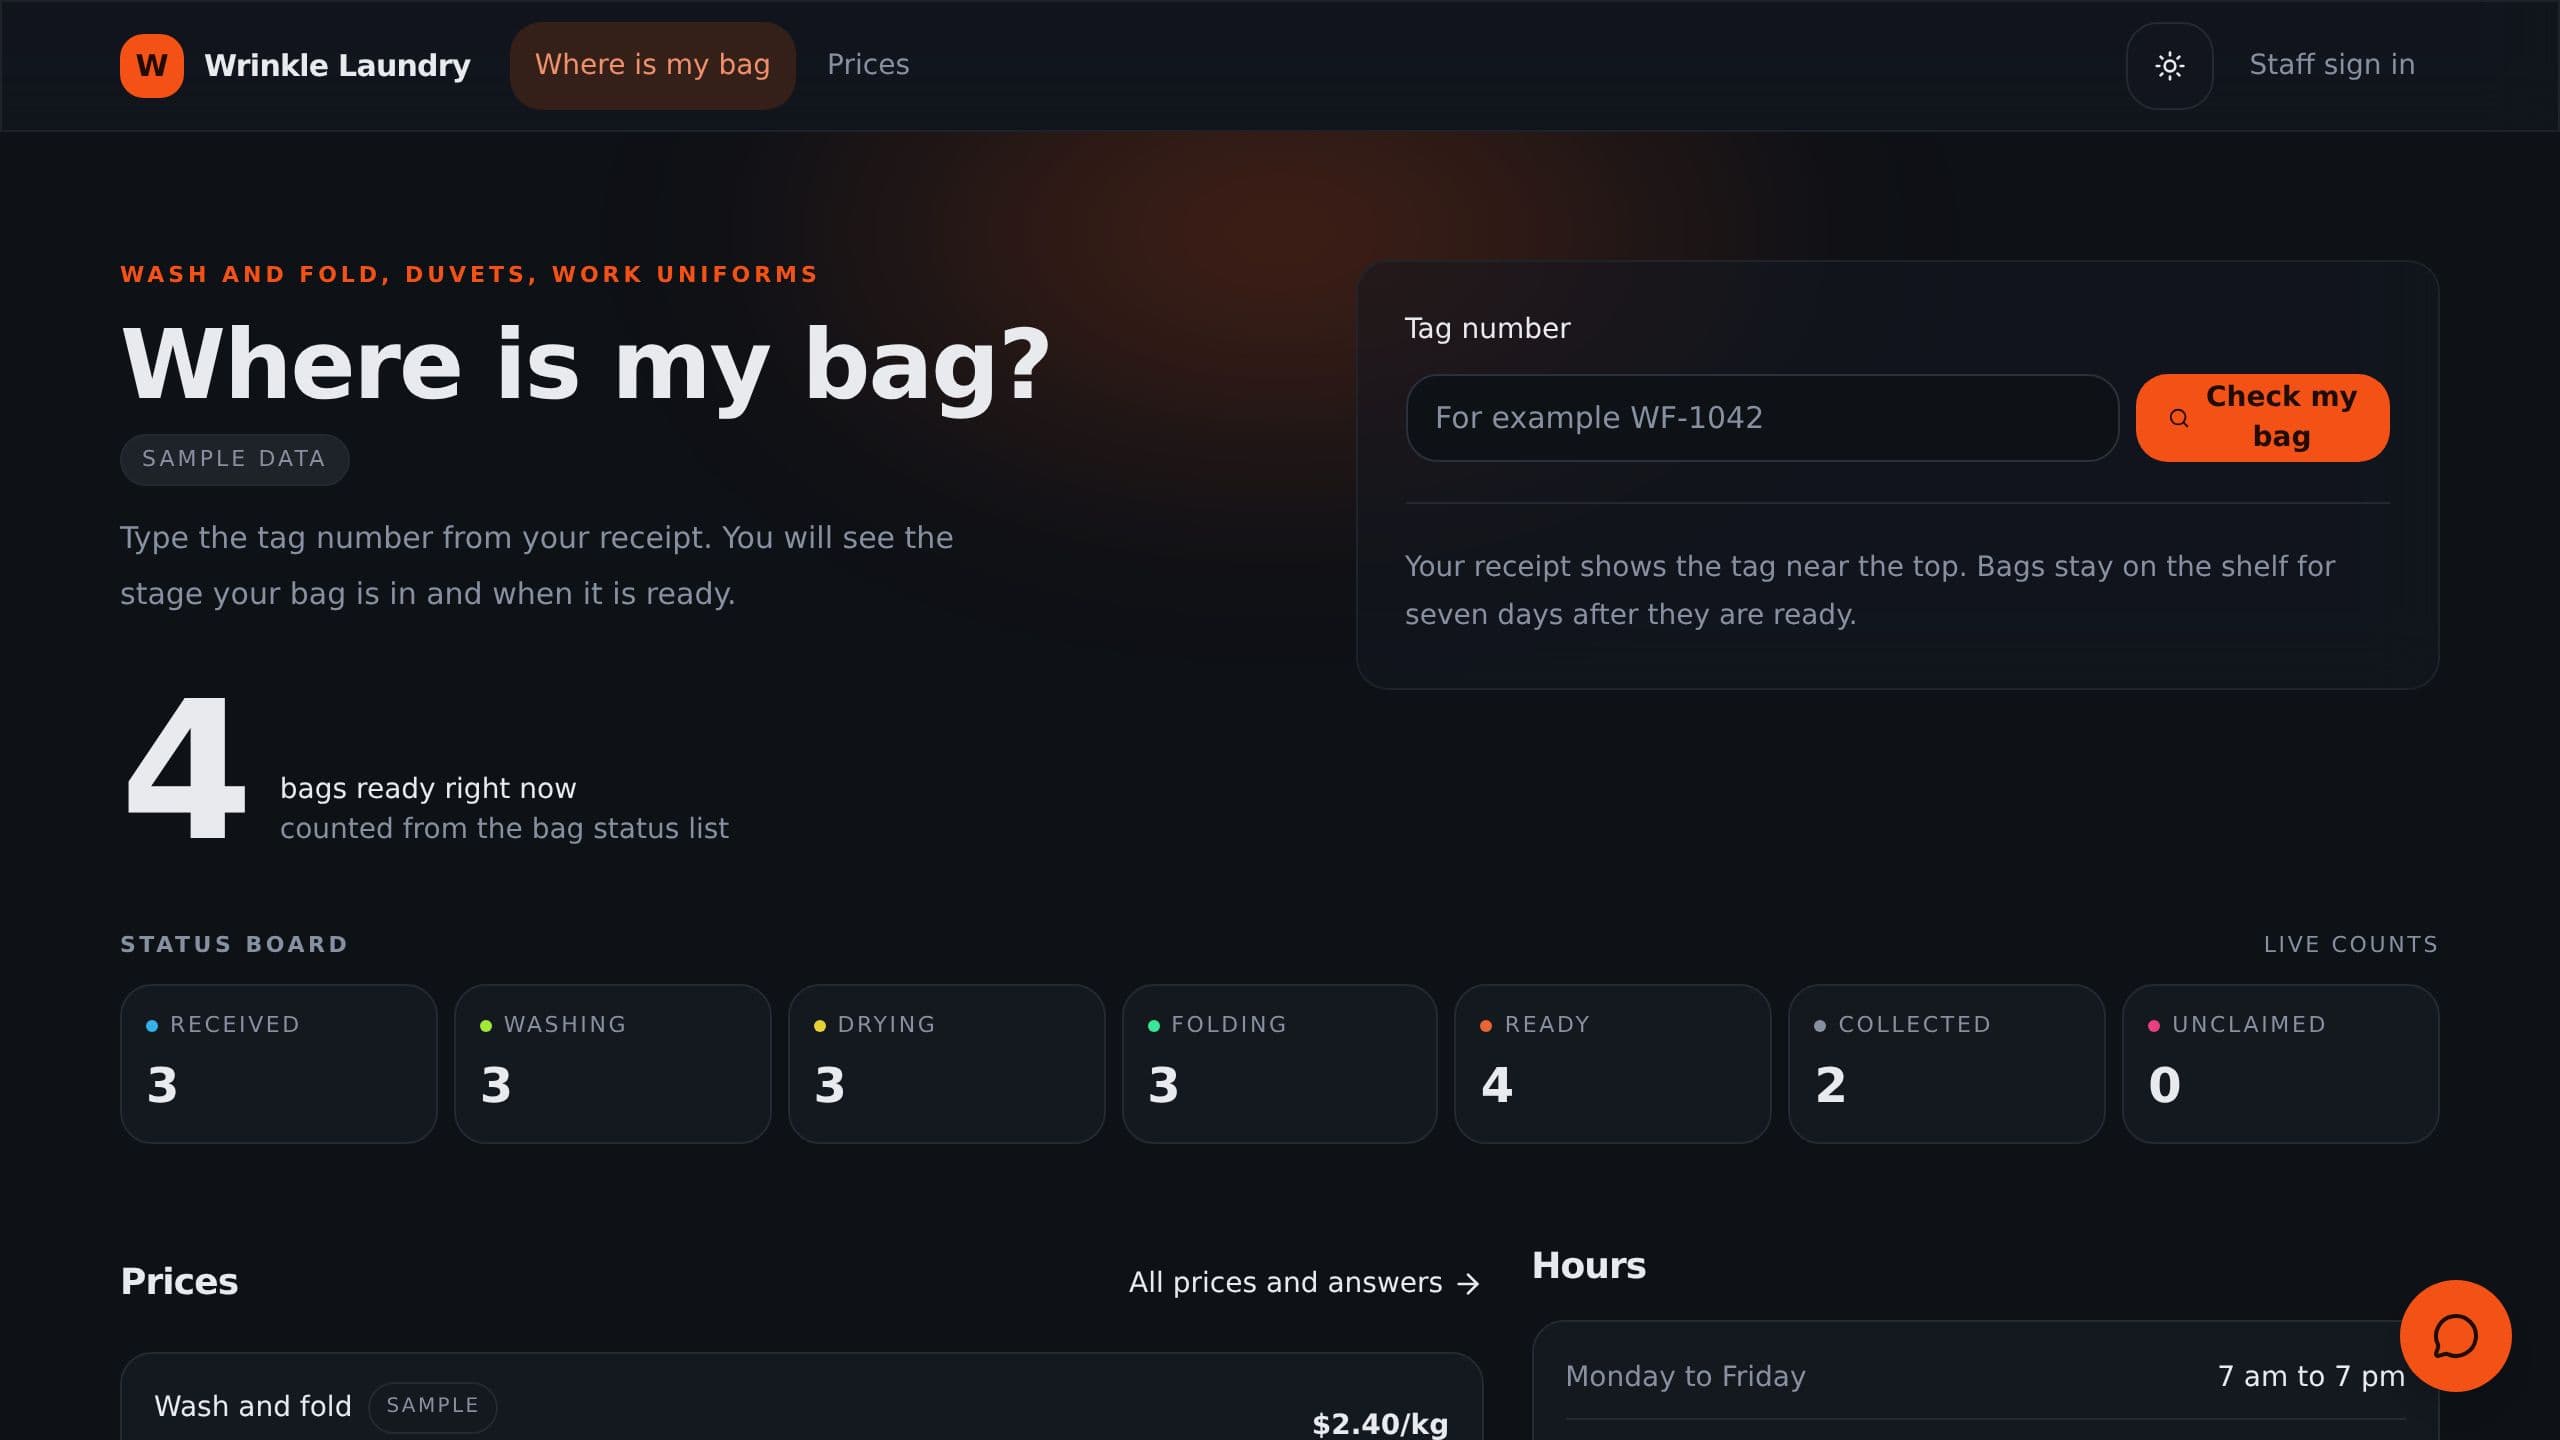Click the arrow beside All prices and answers
The height and width of the screenshot is (1440, 2560).
click(x=1468, y=1283)
